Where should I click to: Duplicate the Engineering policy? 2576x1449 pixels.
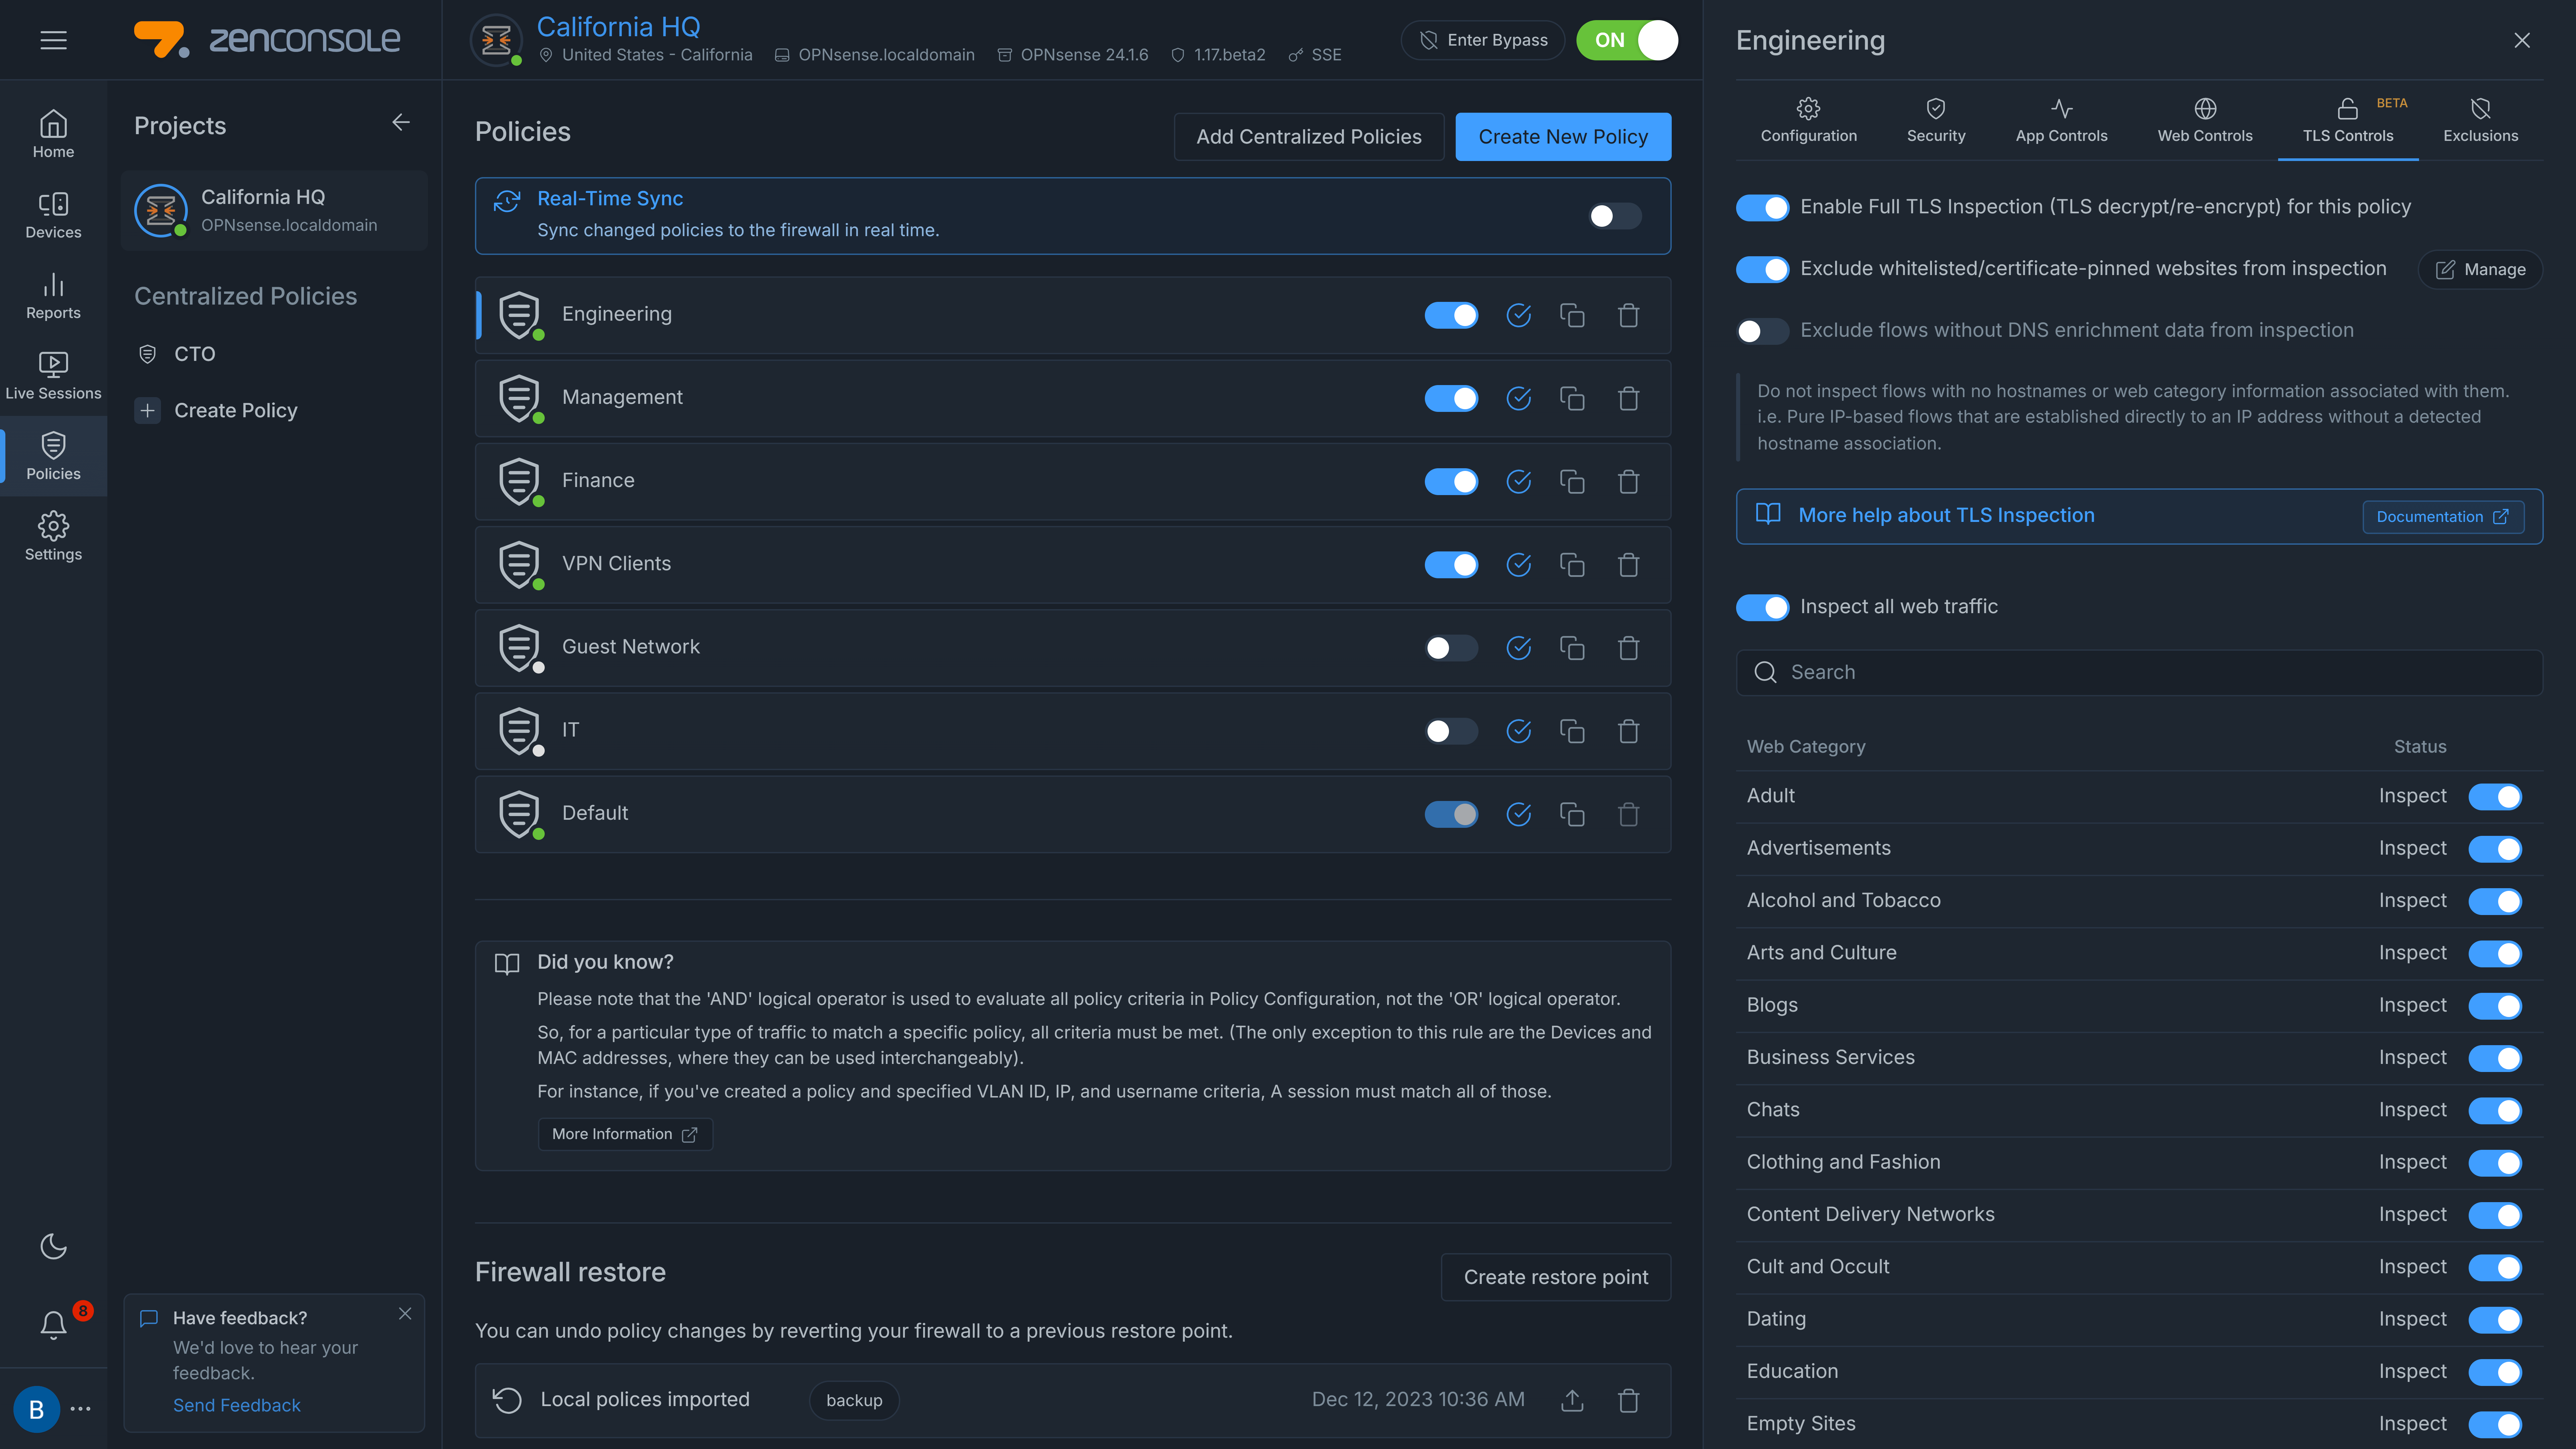(x=1572, y=315)
